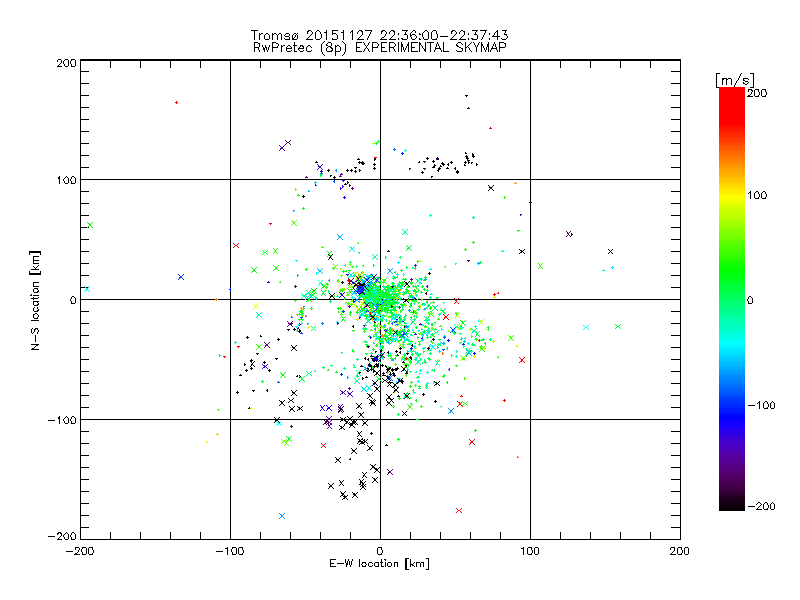Viewport: 800px width, 600px height.
Task: Click the E-W axis tick label "-200"
Action: coord(80,551)
